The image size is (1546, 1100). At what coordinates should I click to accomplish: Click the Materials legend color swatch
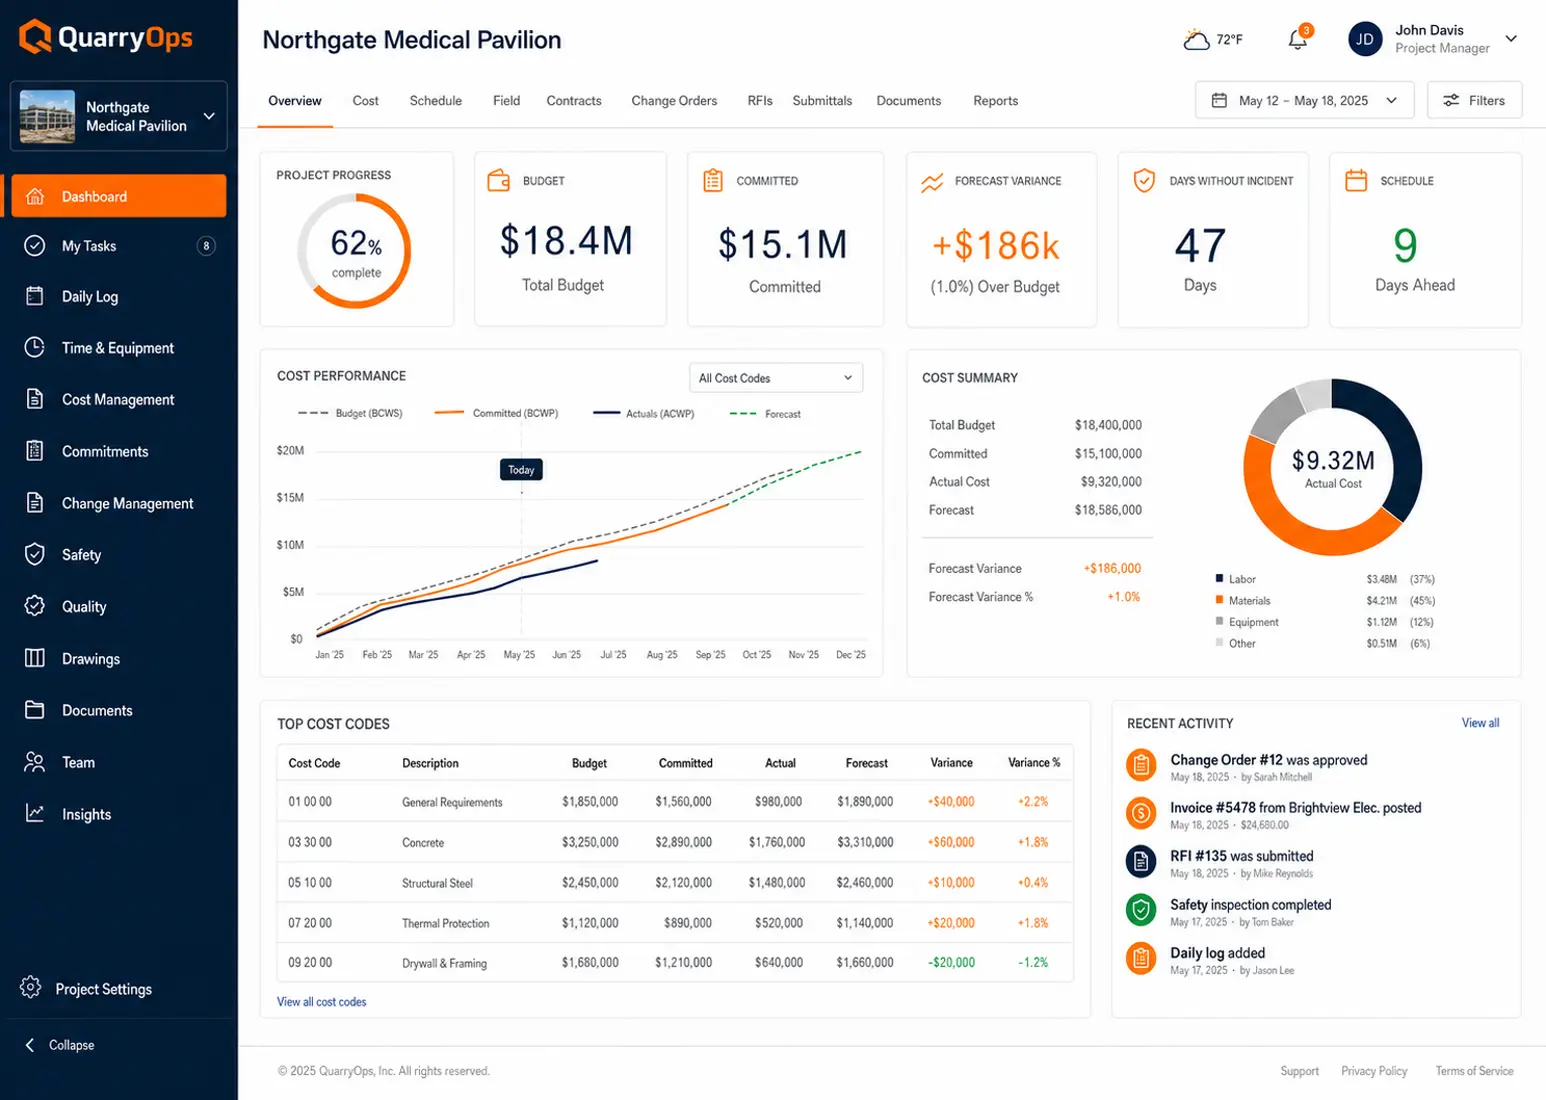coord(1219,600)
